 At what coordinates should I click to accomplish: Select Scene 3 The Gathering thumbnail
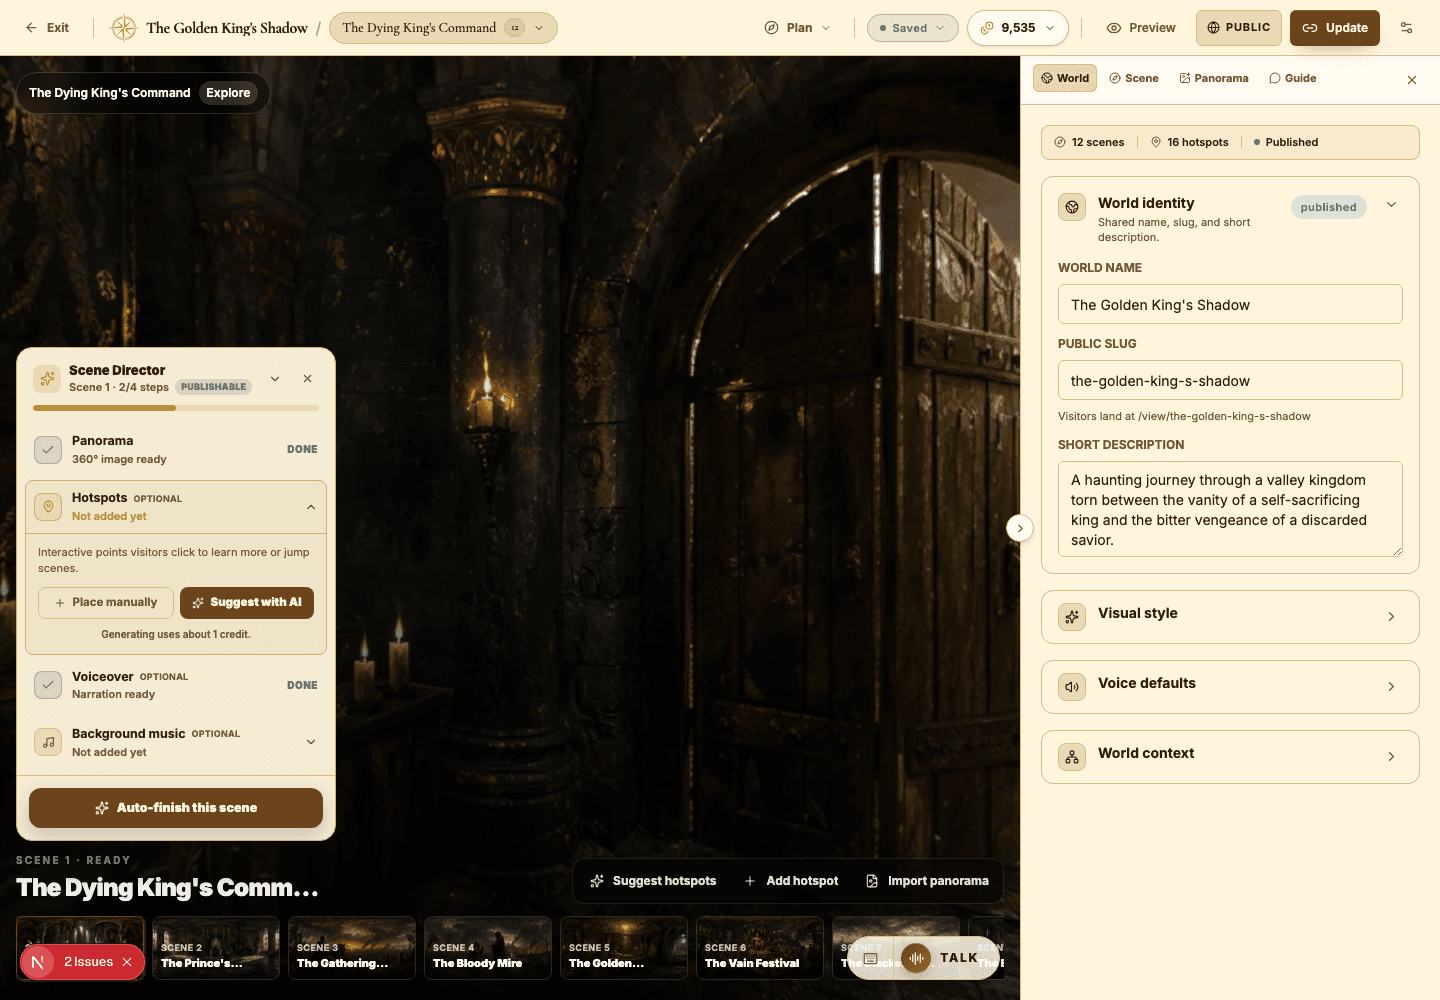(352, 948)
